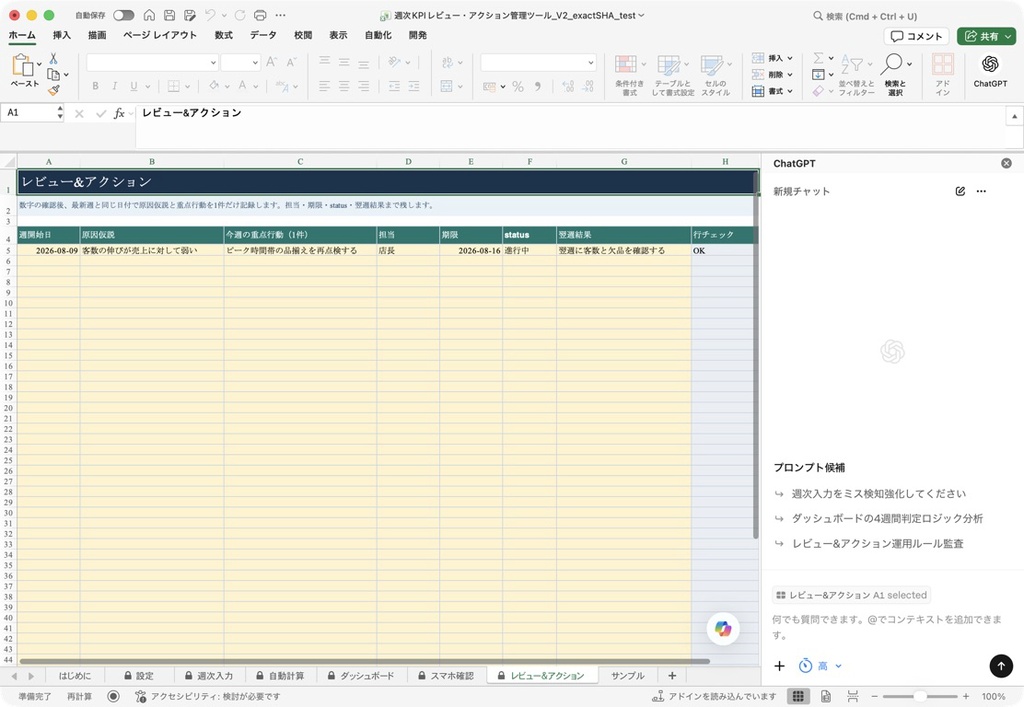Click the Conditional Formatting icon
The height and width of the screenshot is (707, 1024).
coord(626,65)
